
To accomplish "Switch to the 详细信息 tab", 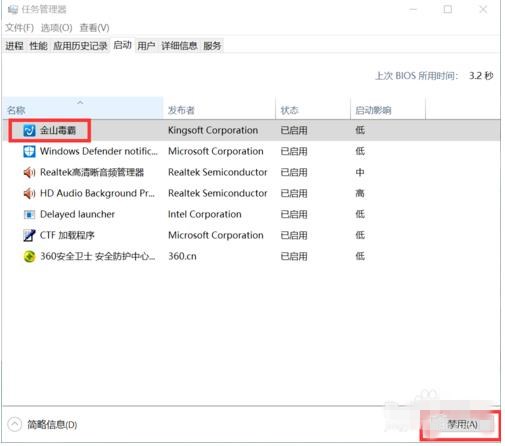I will [x=179, y=46].
